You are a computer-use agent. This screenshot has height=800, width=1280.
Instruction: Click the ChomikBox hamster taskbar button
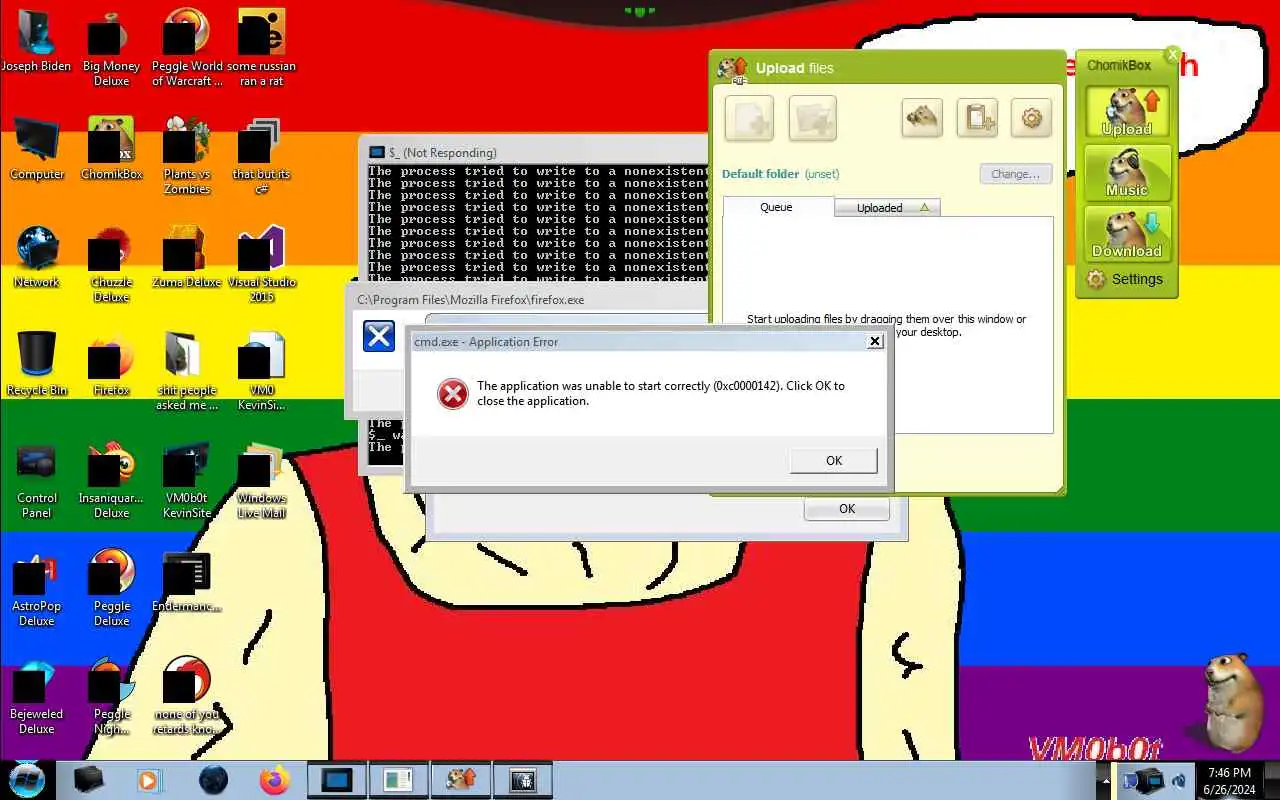(461, 780)
